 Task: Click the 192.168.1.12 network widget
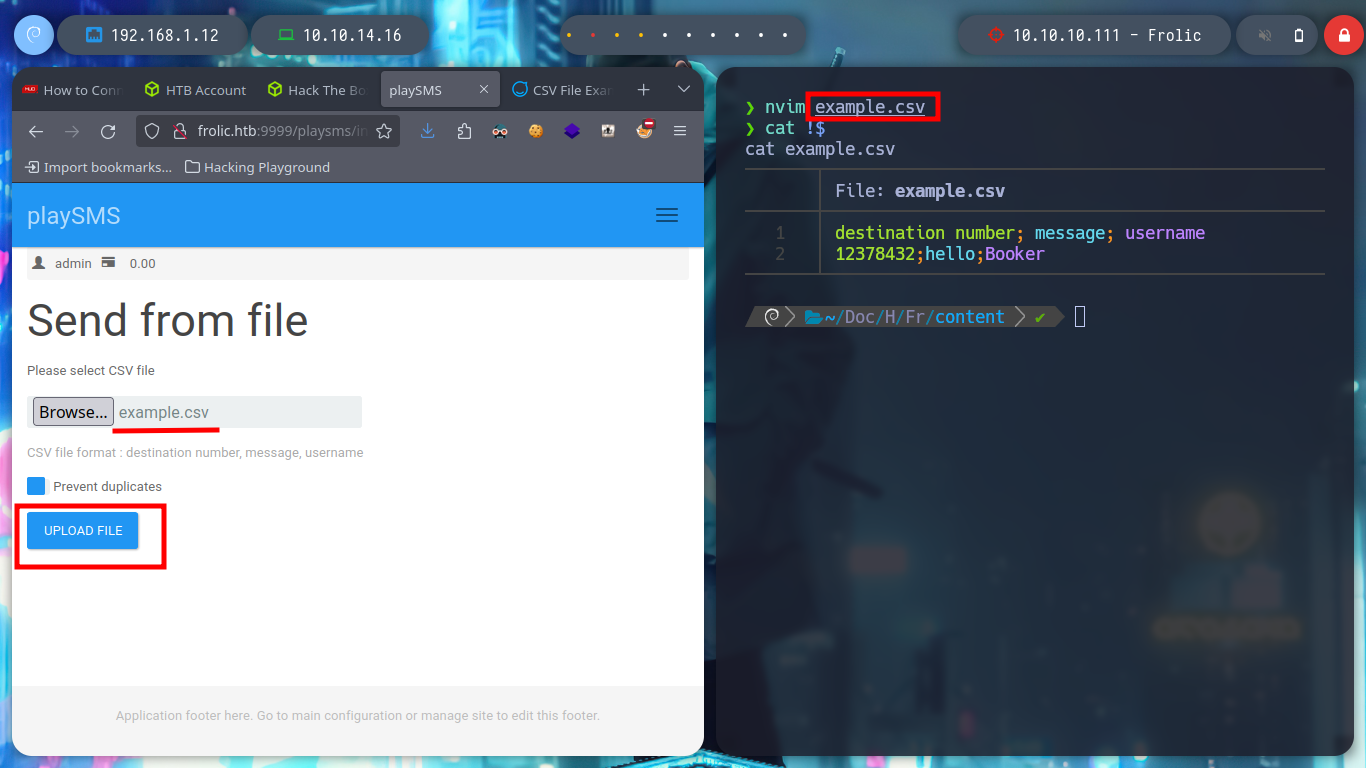pos(152,35)
